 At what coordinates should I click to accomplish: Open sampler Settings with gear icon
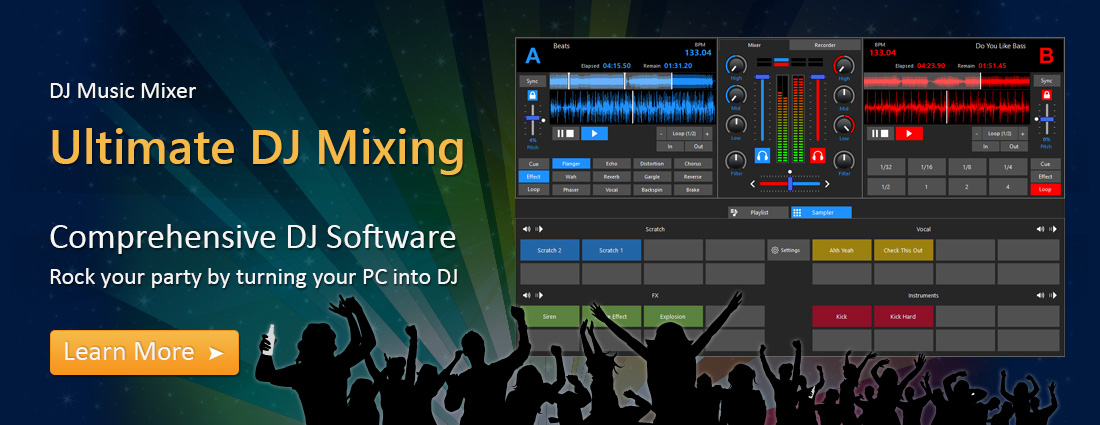(x=788, y=250)
